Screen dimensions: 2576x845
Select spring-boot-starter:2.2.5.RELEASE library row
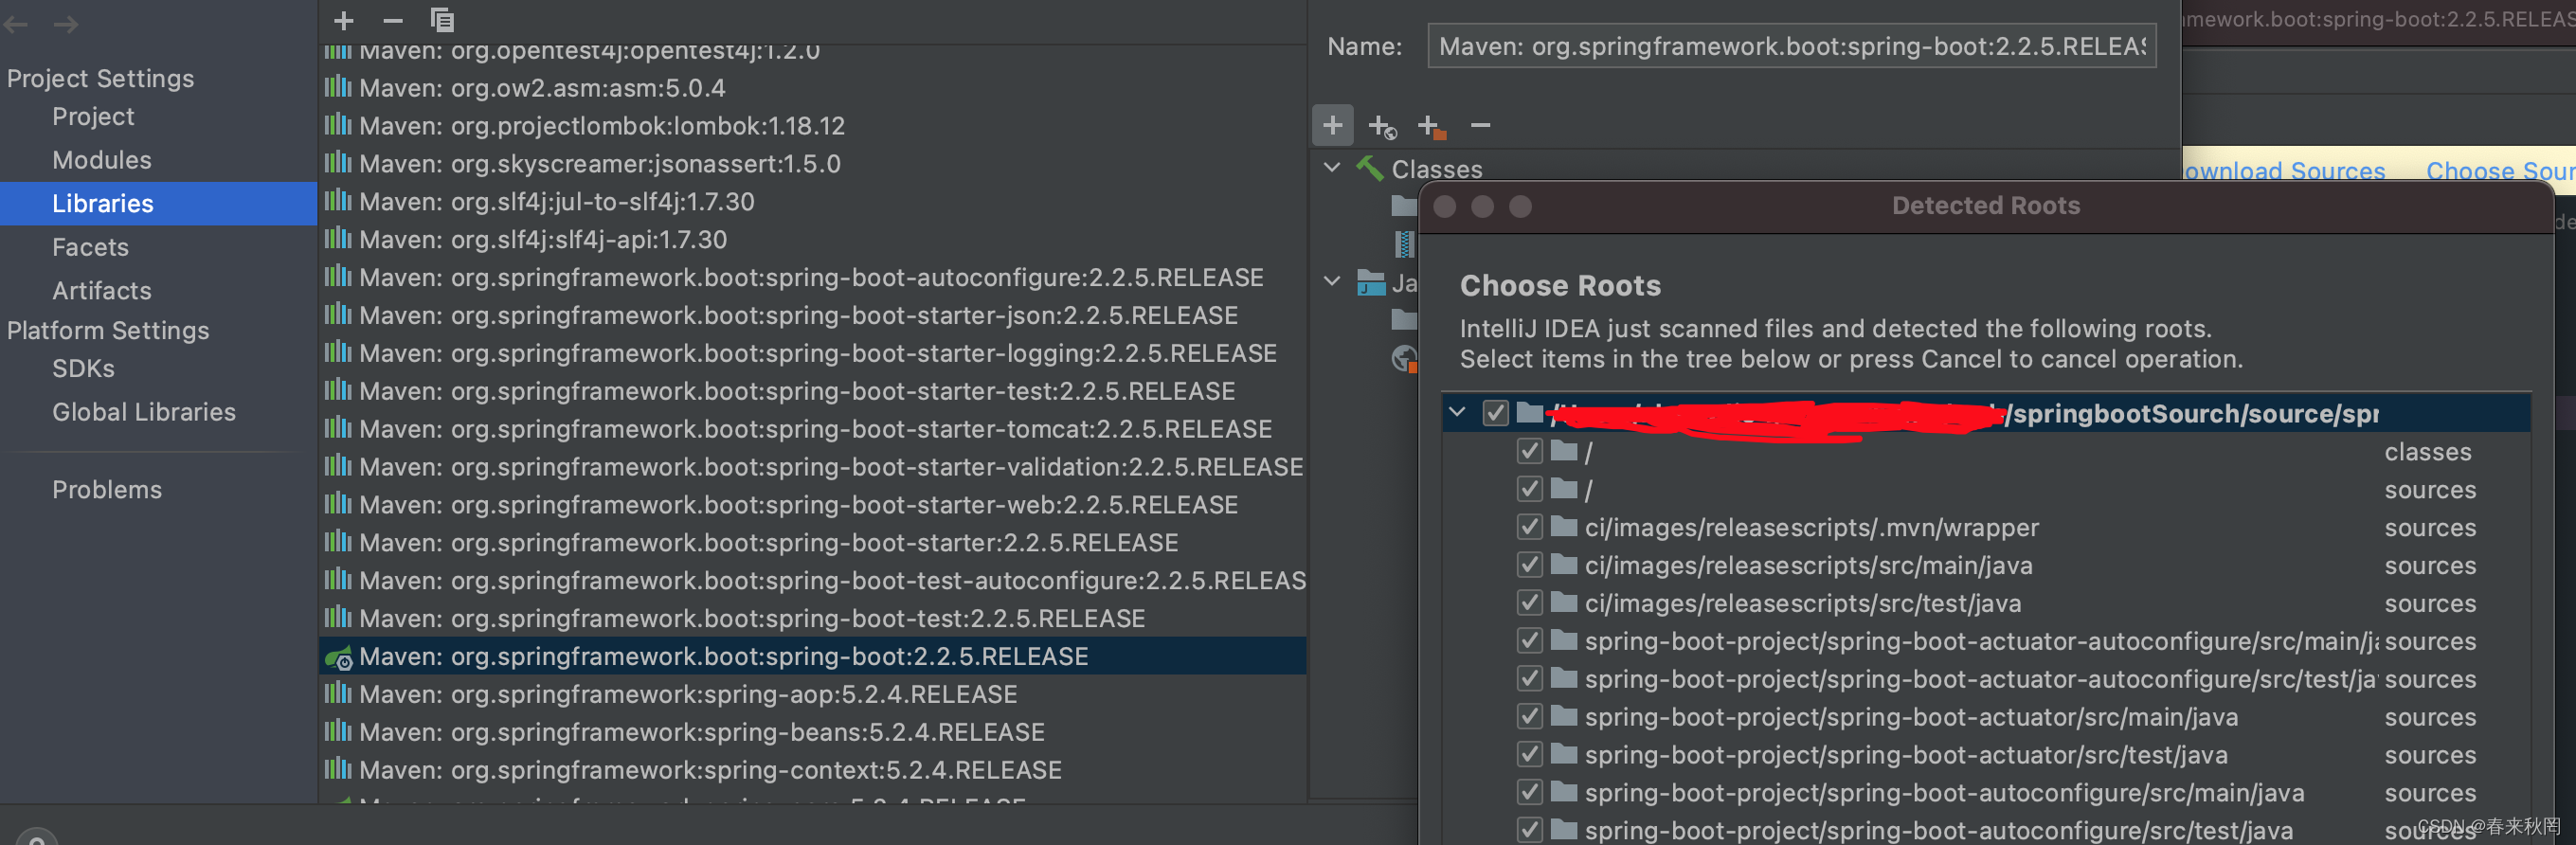point(813,542)
